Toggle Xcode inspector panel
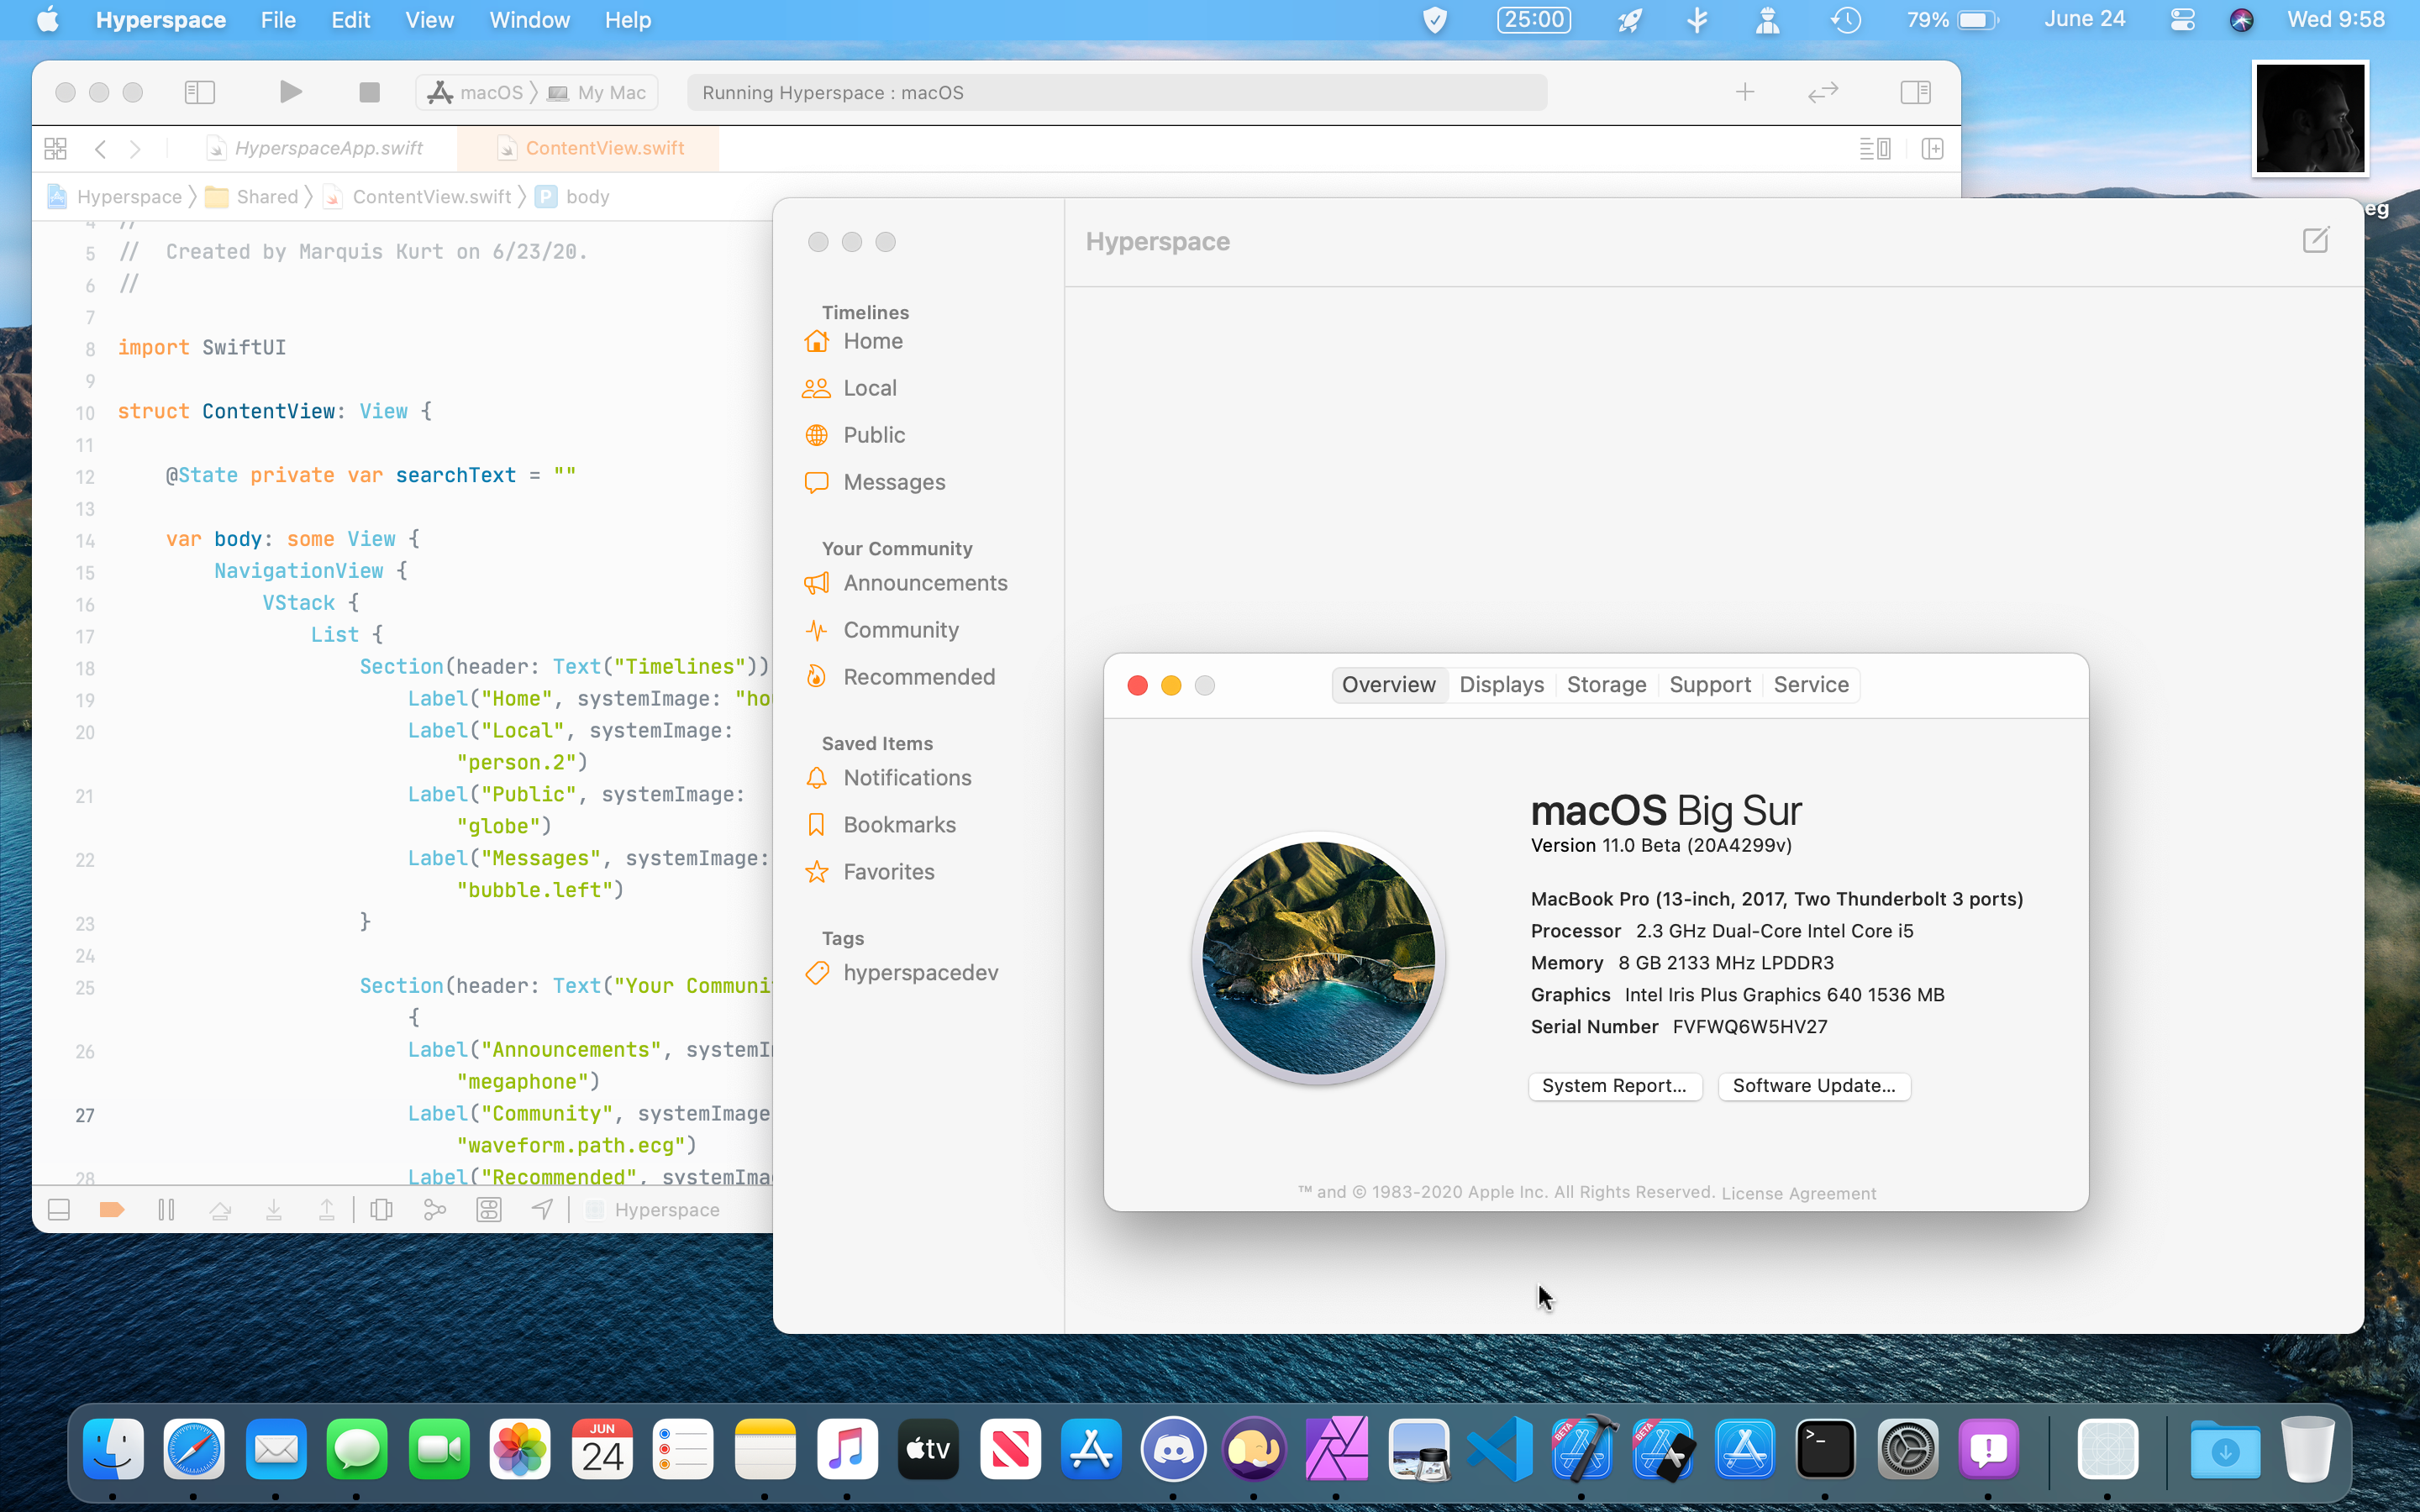Screen dimensions: 2420x1512 click(1915, 92)
